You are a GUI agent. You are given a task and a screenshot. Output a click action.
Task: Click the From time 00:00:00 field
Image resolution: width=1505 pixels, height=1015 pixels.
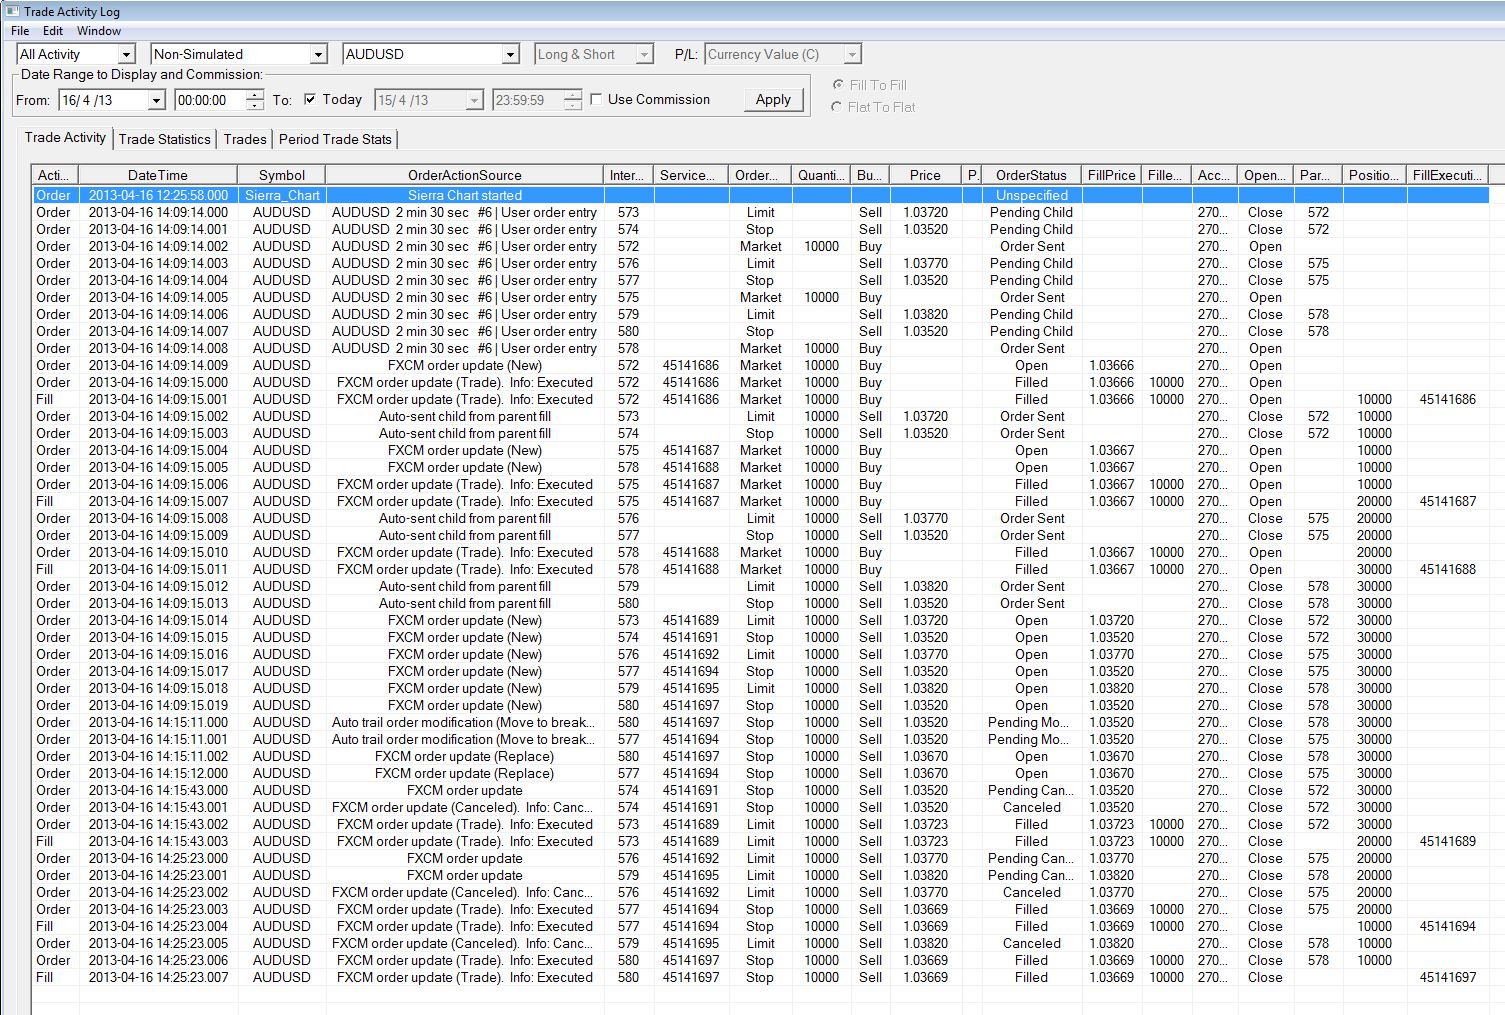coord(208,100)
